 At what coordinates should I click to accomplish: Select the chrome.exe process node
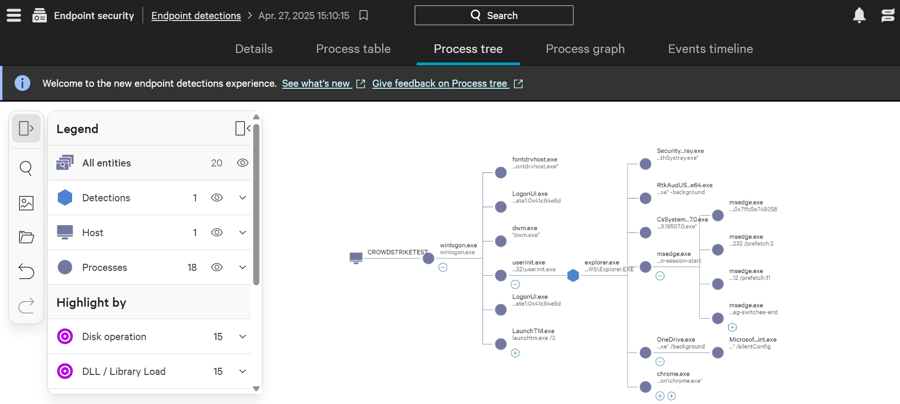(x=645, y=386)
